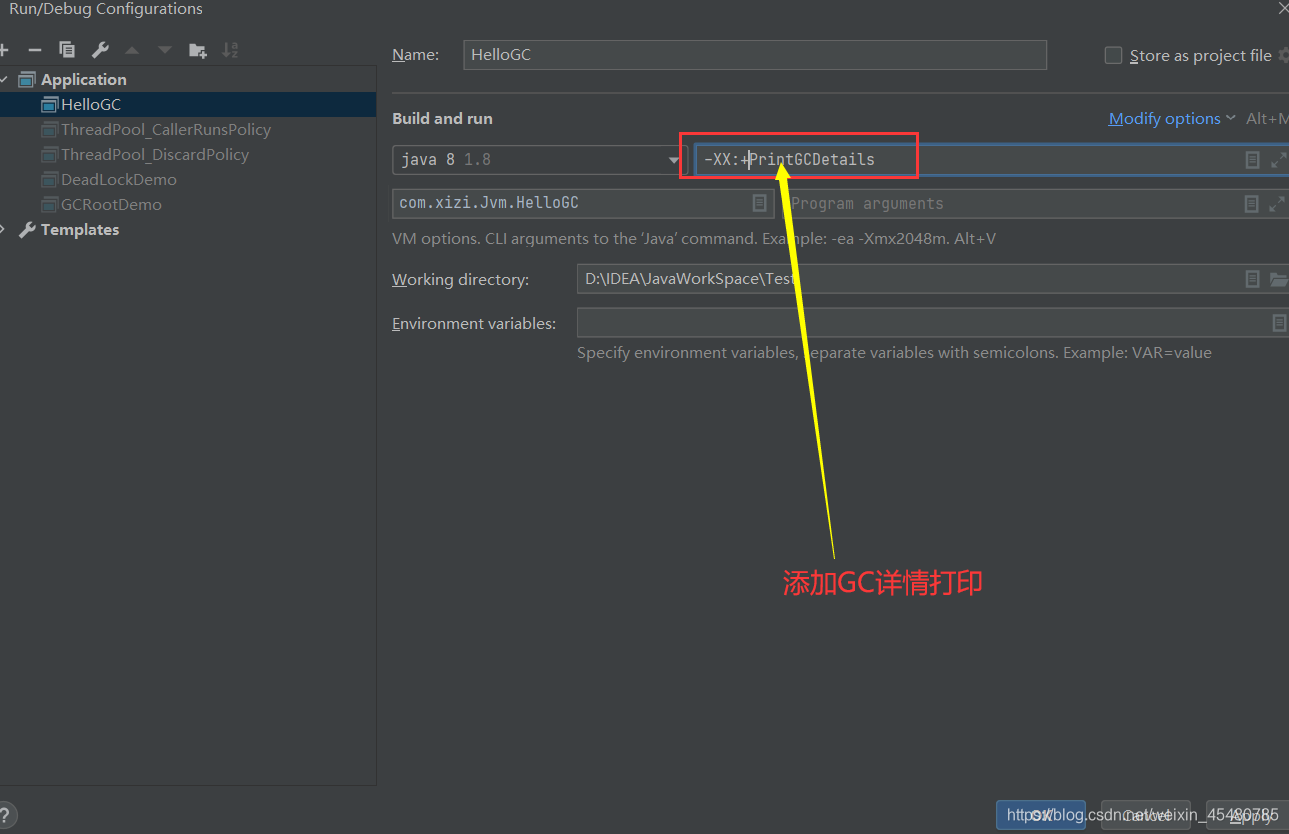
Task: Open program arguments macro icon
Action: tap(1251, 204)
